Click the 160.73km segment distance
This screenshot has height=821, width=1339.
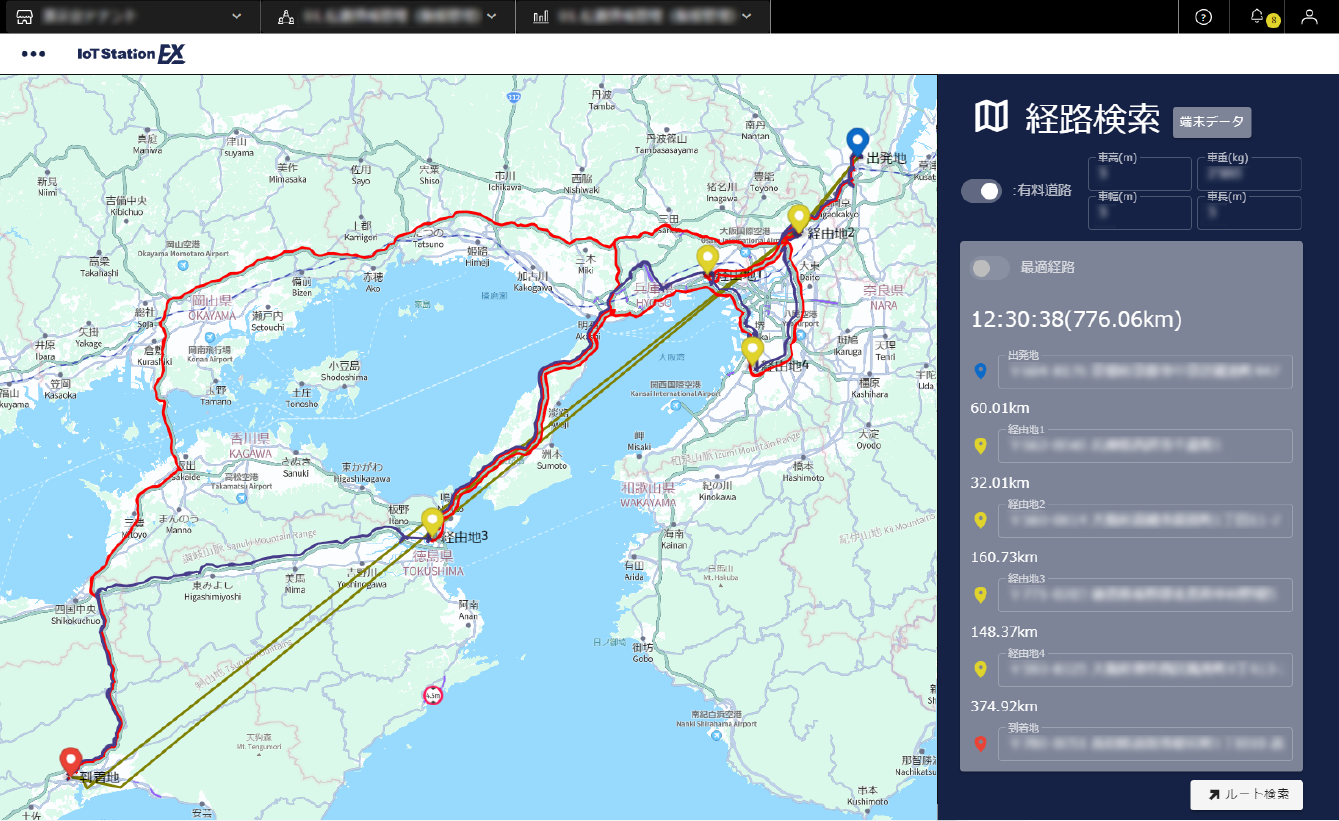coord(1005,557)
